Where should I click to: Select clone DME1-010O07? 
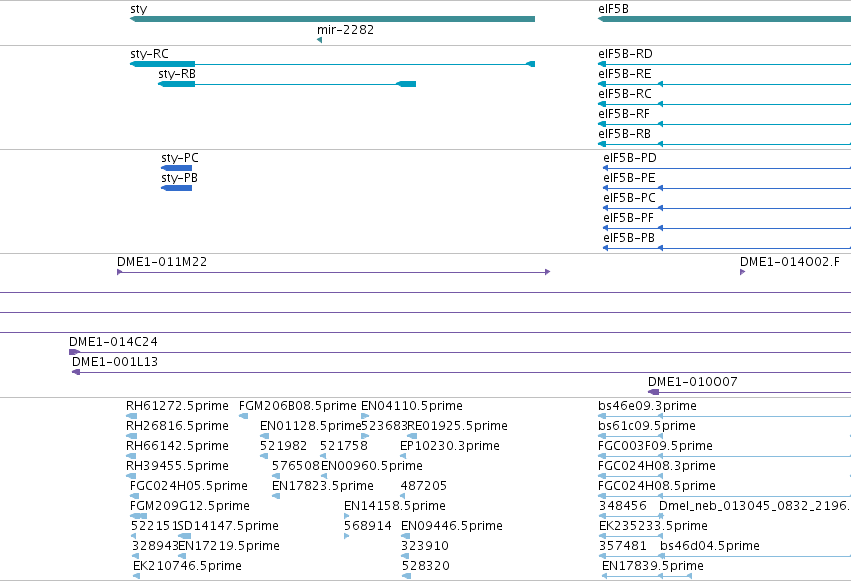pyautogui.click(x=693, y=382)
